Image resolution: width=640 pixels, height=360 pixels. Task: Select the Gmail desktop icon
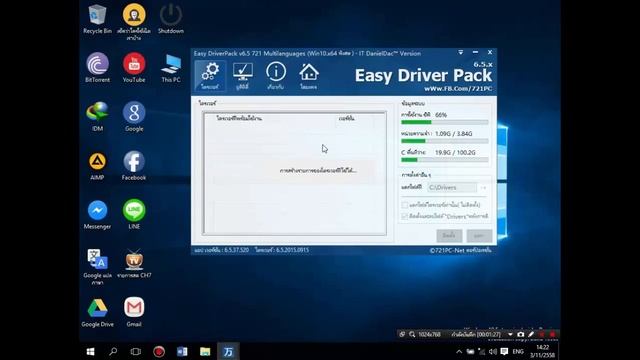click(134, 313)
